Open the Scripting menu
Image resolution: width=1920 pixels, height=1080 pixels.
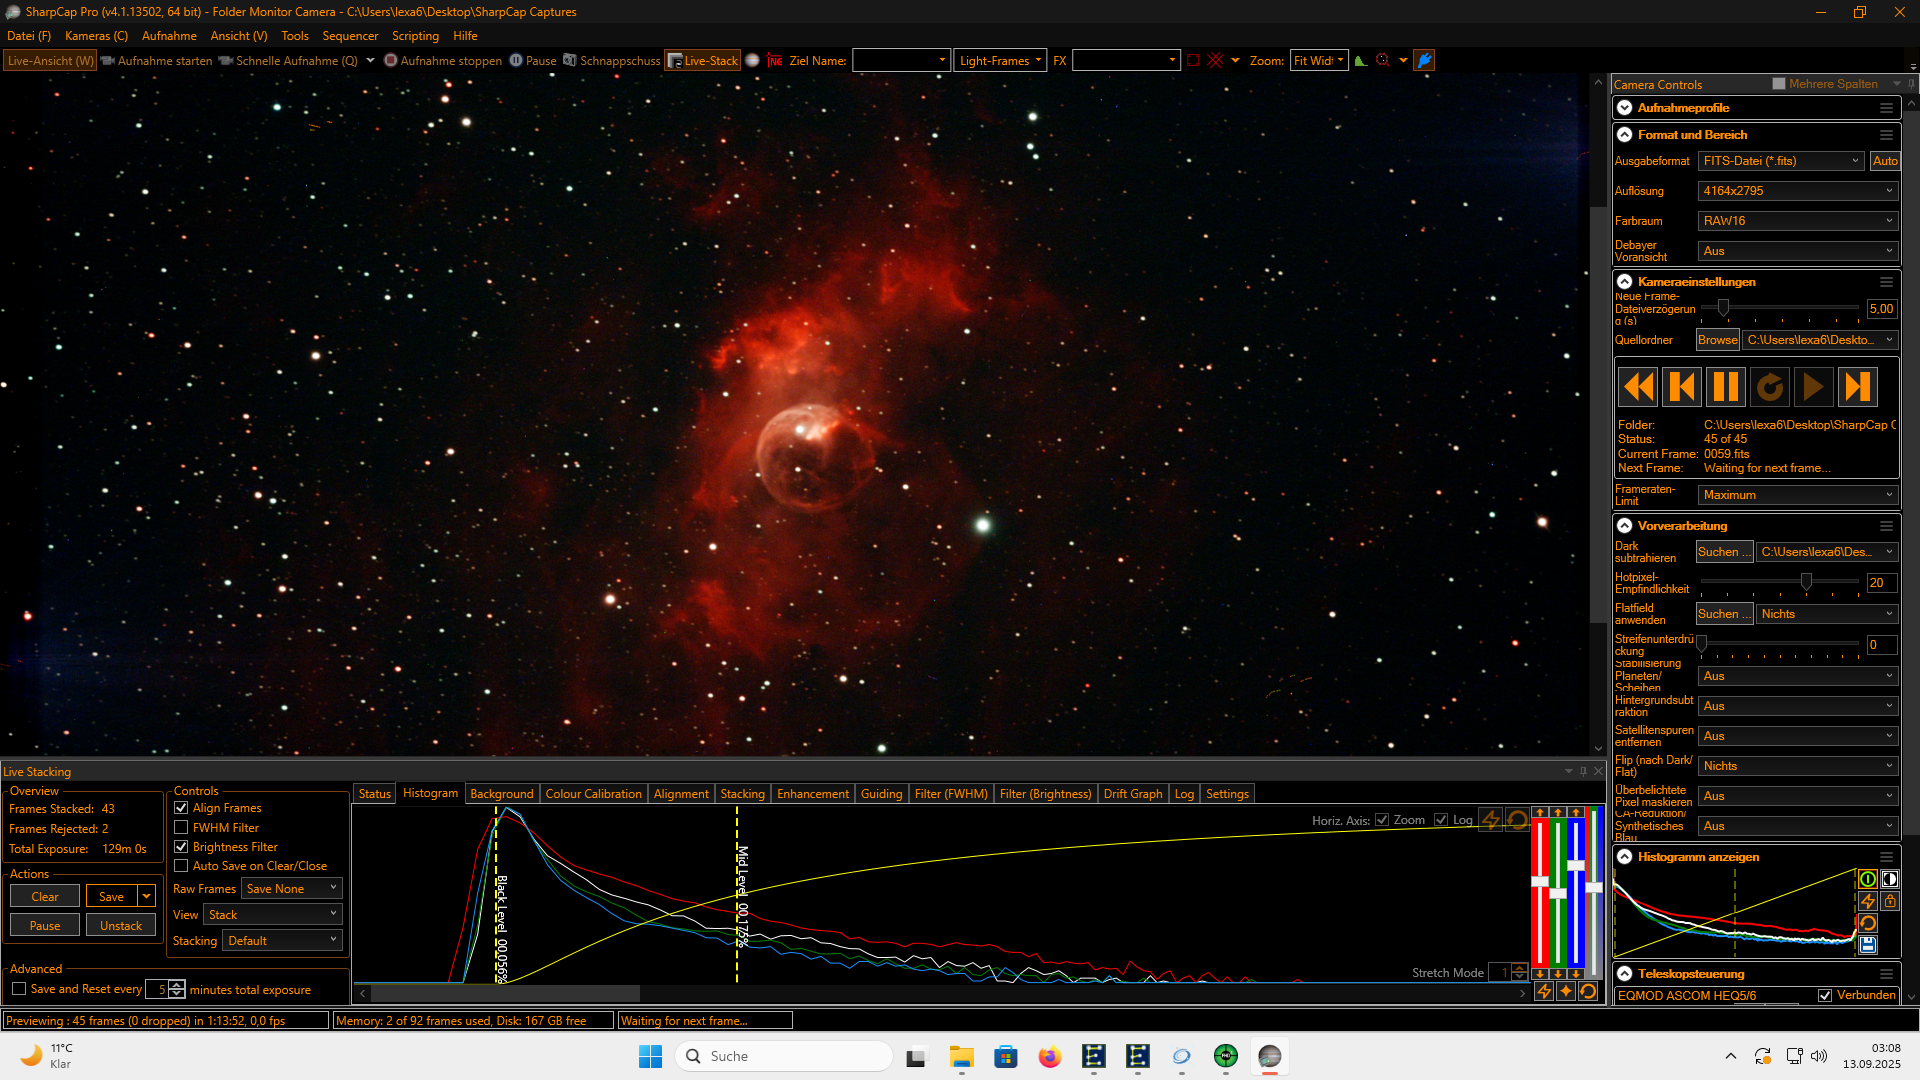pyautogui.click(x=415, y=36)
